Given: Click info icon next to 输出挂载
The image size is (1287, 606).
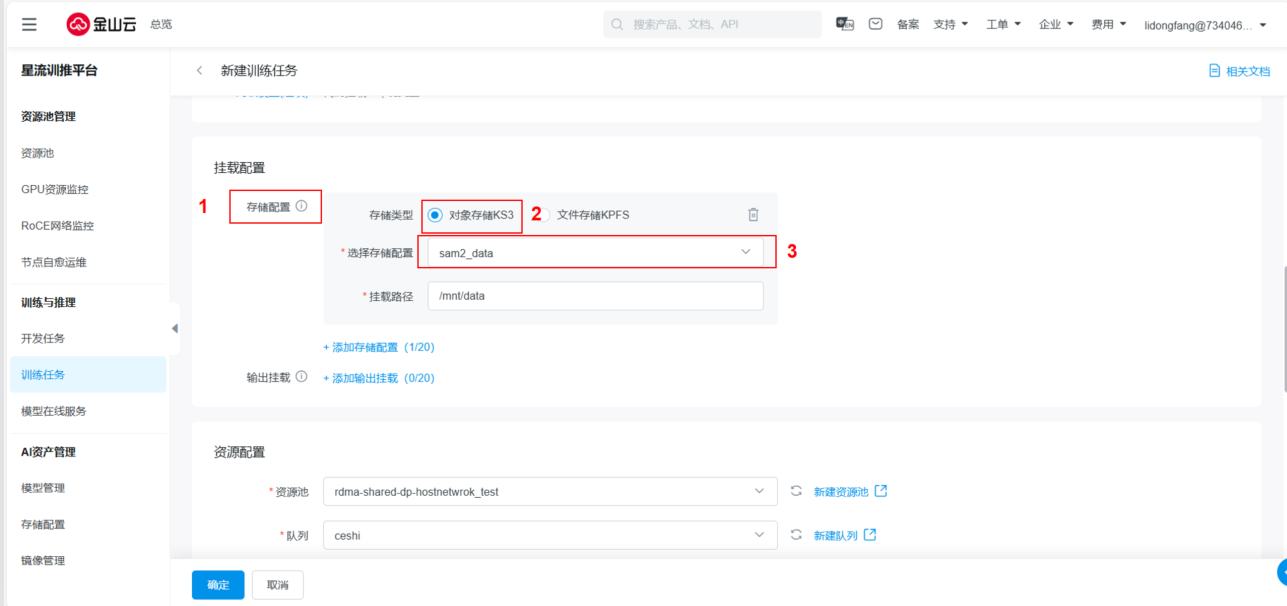Looking at the screenshot, I should coord(301,378).
